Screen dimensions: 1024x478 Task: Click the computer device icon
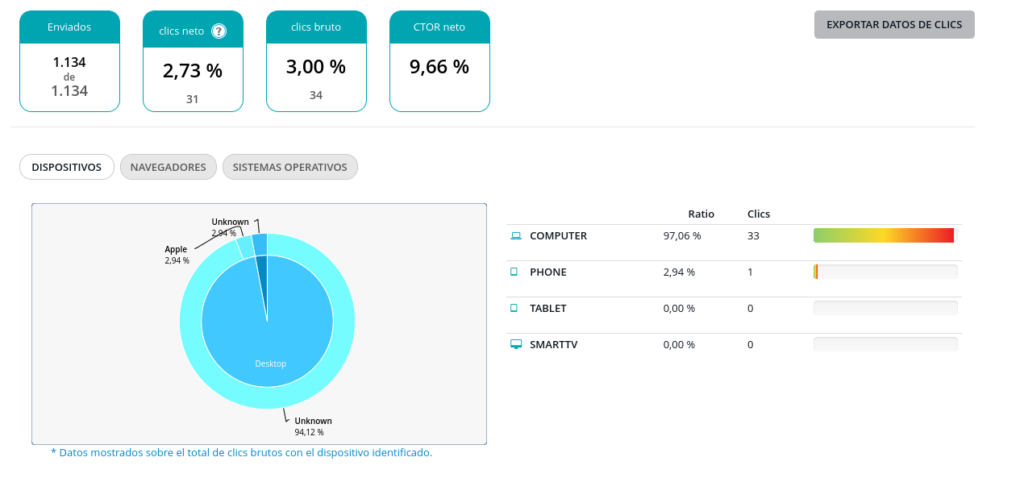point(516,236)
